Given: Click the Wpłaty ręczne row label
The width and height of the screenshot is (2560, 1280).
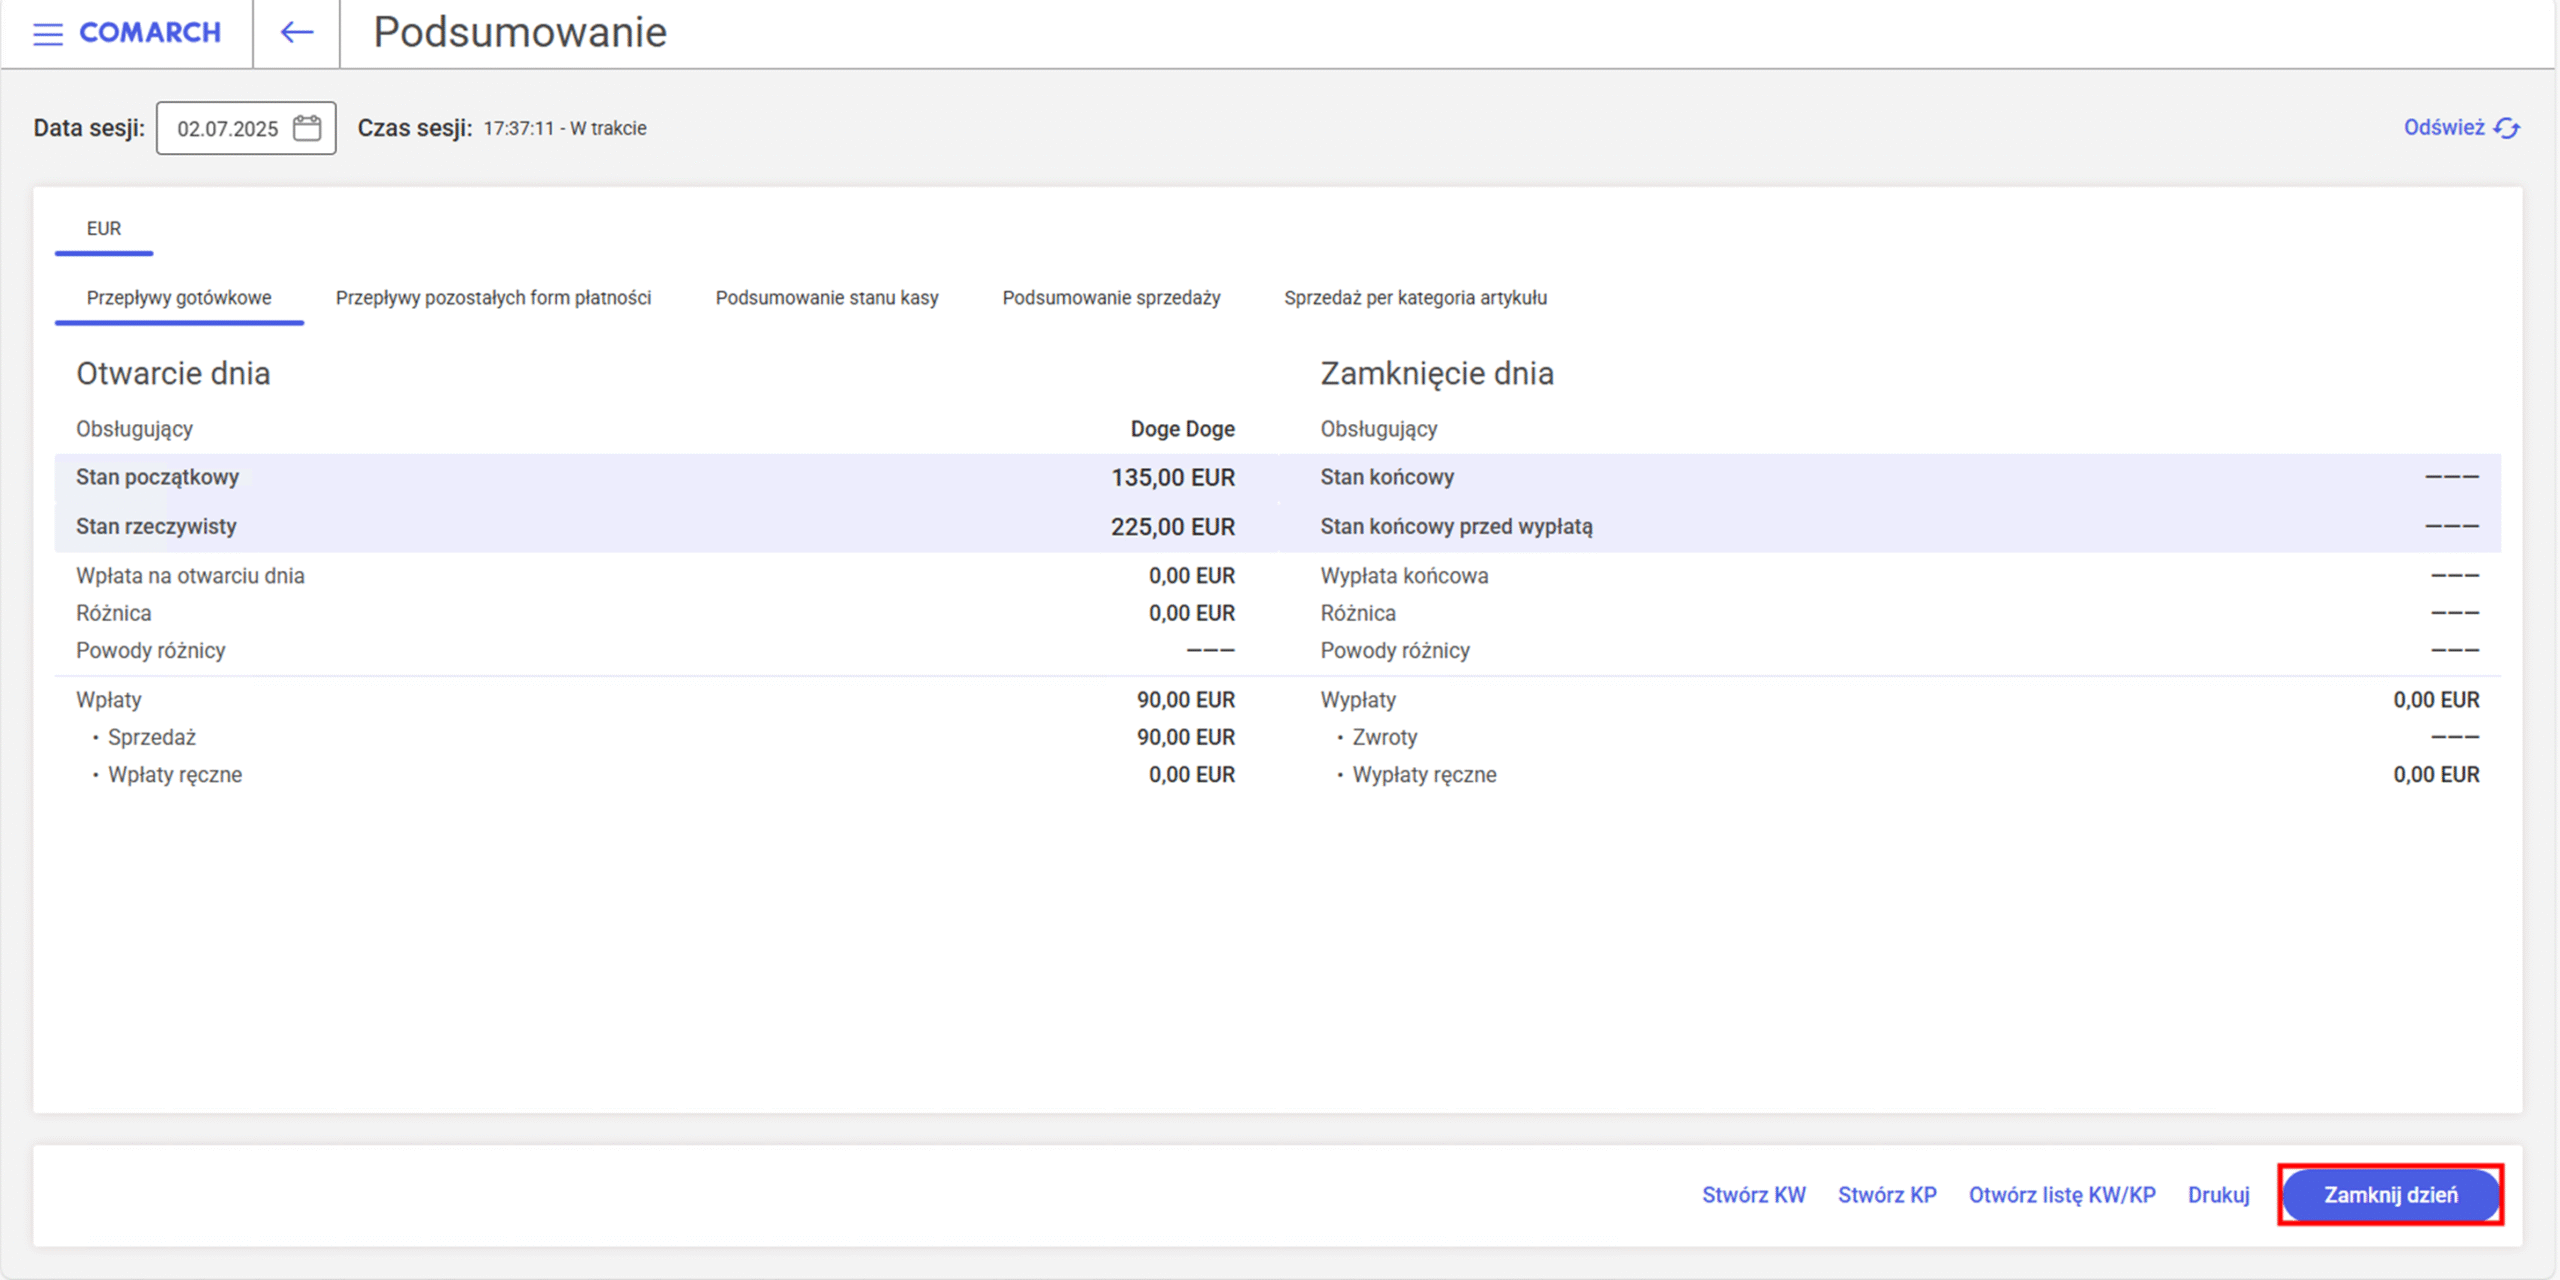Looking at the screenshot, I should coord(175,775).
